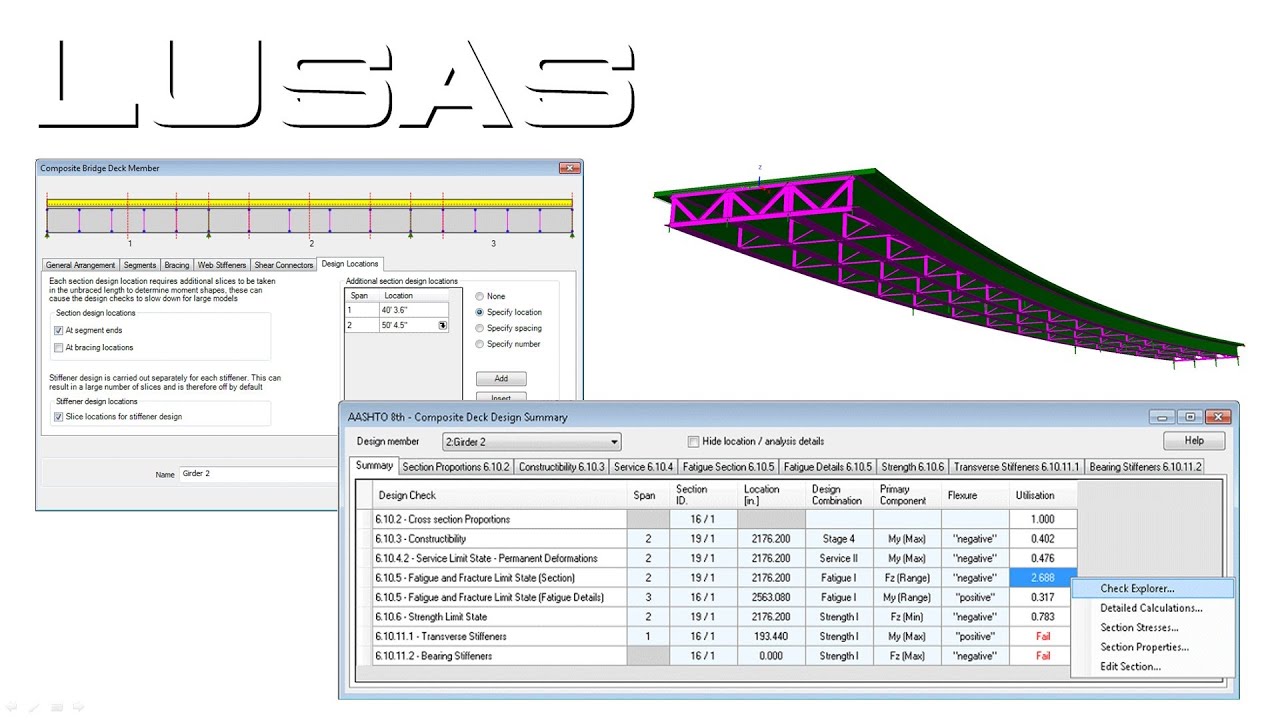The image size is (1280, 720).
Task: Open the Fatigue Section 6.10.5 tab
Action: pos(729,467)
